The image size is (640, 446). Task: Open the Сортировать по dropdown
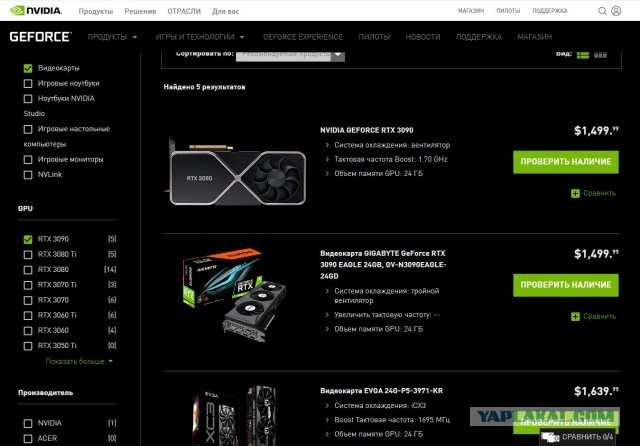point(290,55)
